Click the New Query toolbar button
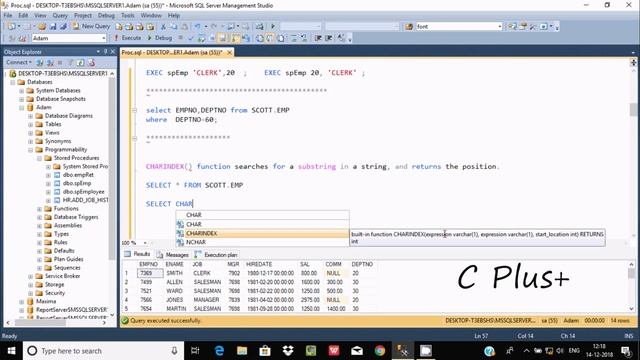Screen dimensions: 640x360 coord(92,26)
